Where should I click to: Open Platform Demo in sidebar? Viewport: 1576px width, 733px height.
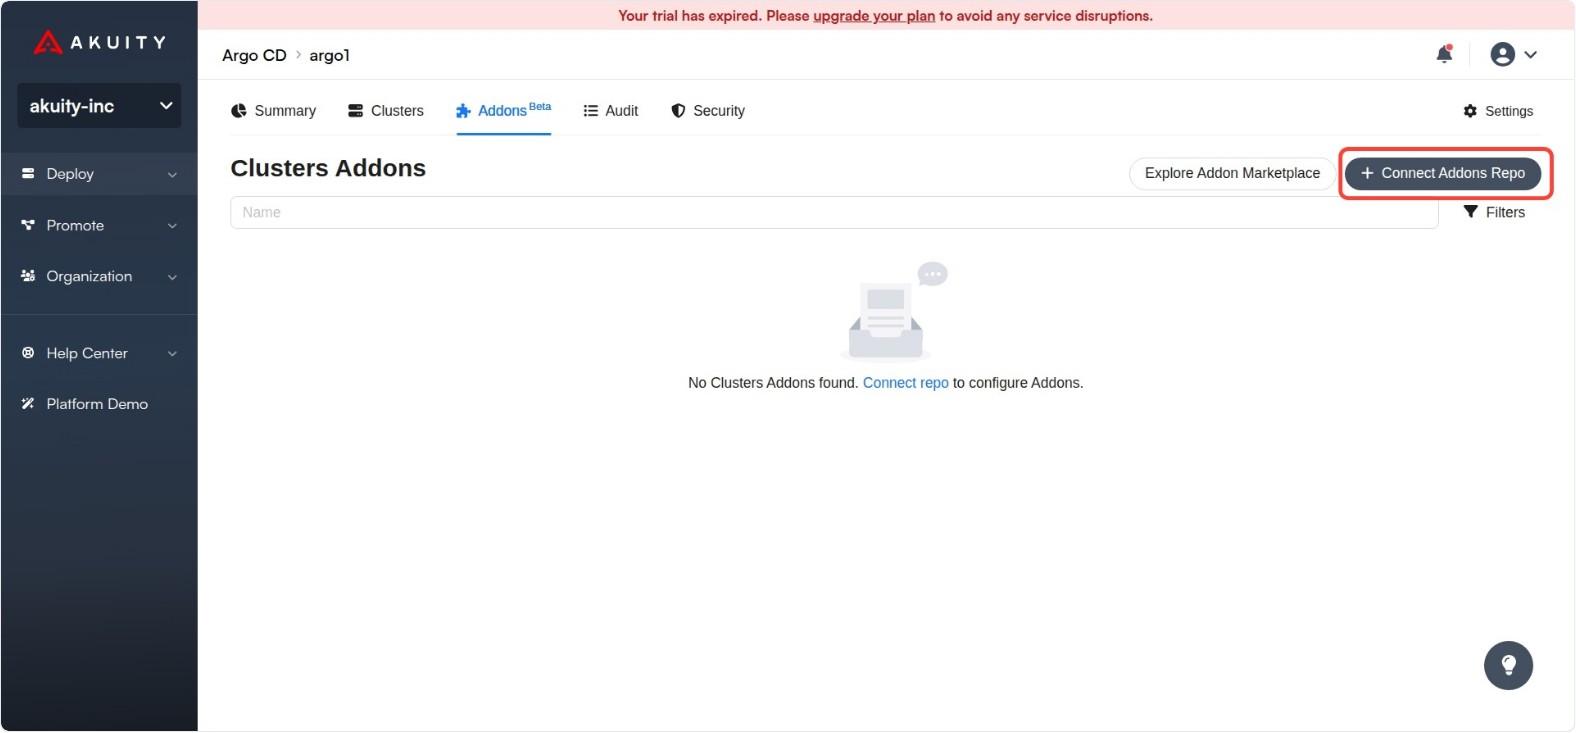[x=99, y=404]
